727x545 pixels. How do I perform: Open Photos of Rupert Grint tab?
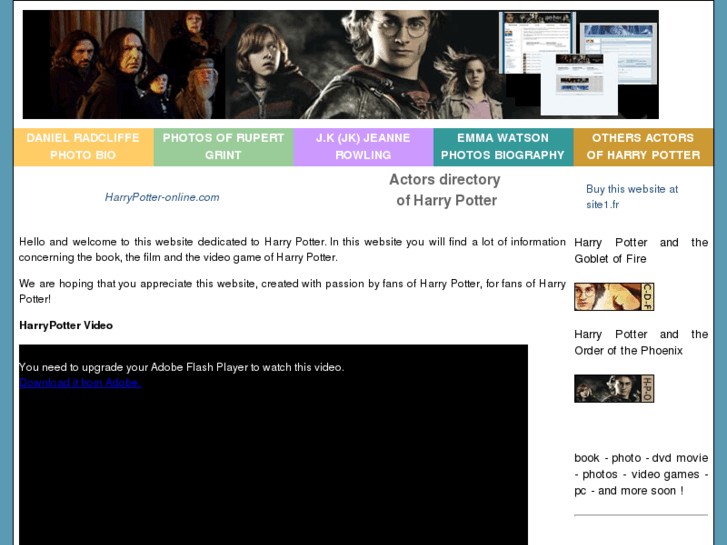click(x=223, y=147)
